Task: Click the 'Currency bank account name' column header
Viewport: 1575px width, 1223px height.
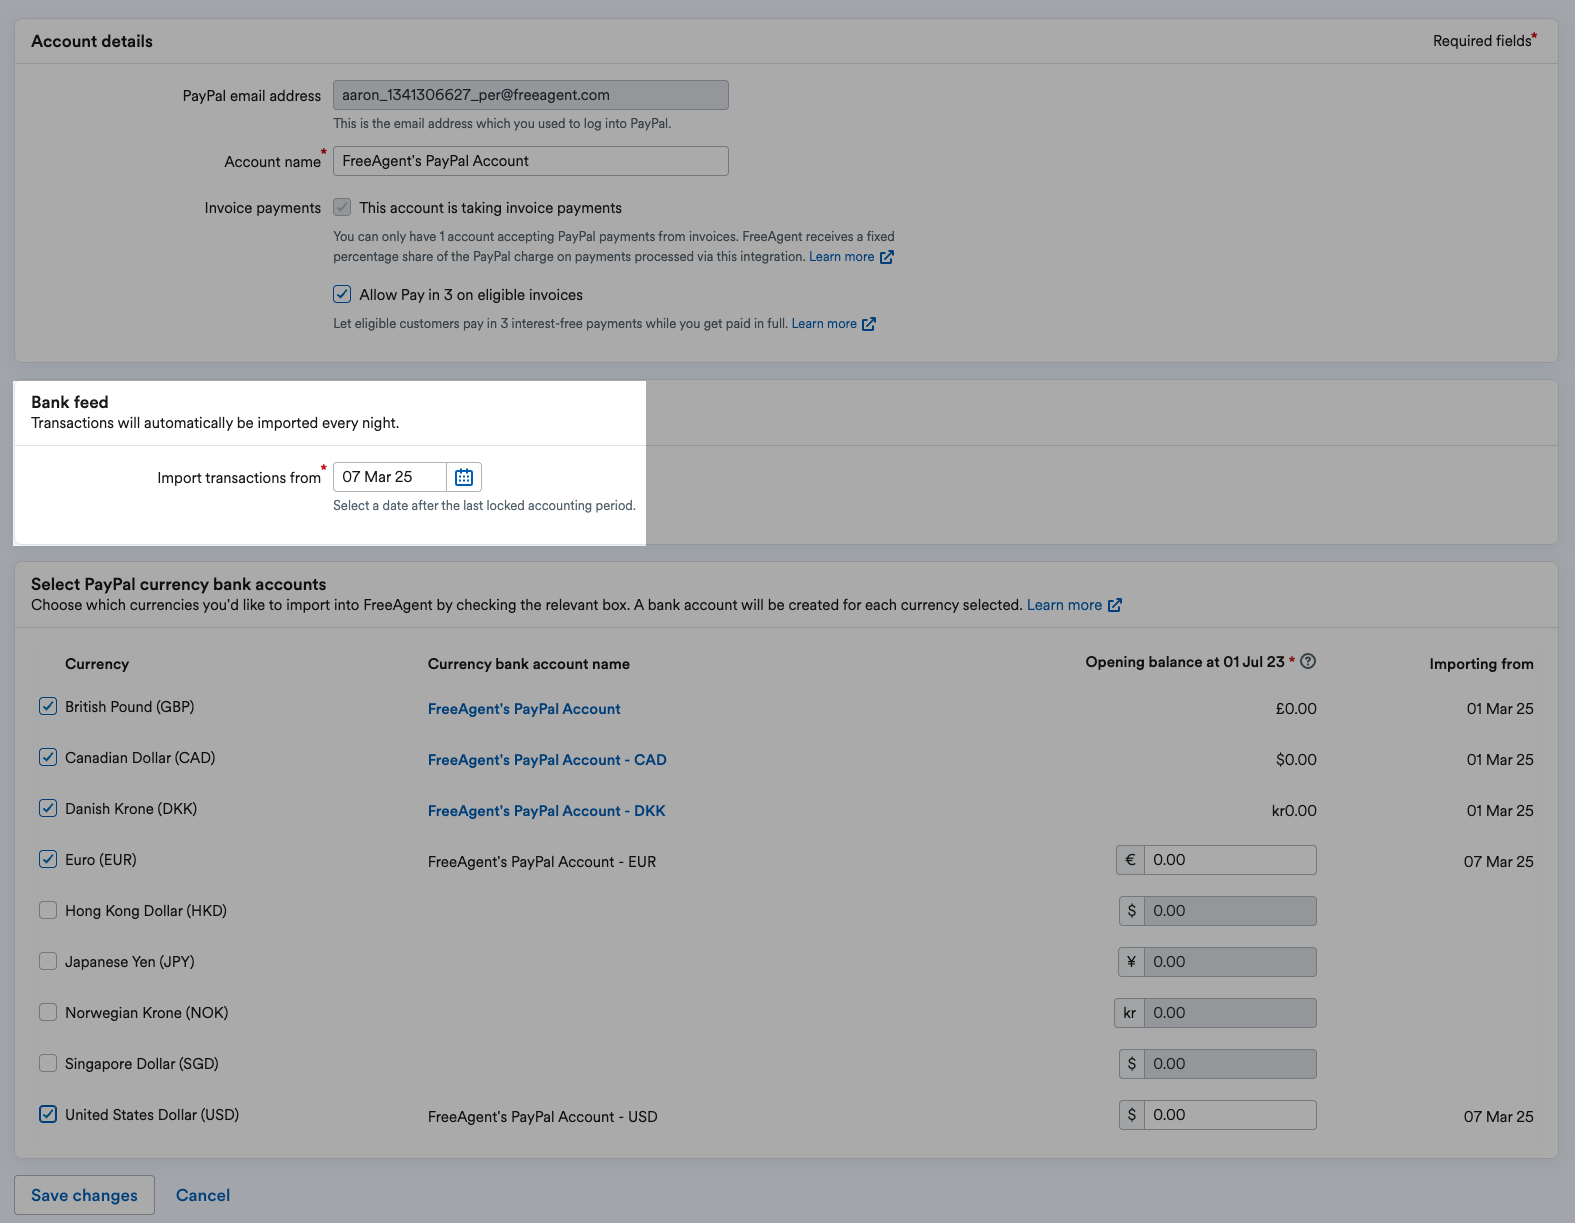Action: (529, 664)
